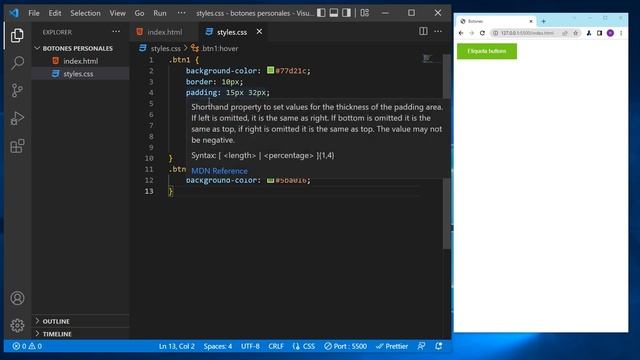Viewport: 640px width, 360px height.
Task: Split the editor to the right
Action: click(423, 31)
